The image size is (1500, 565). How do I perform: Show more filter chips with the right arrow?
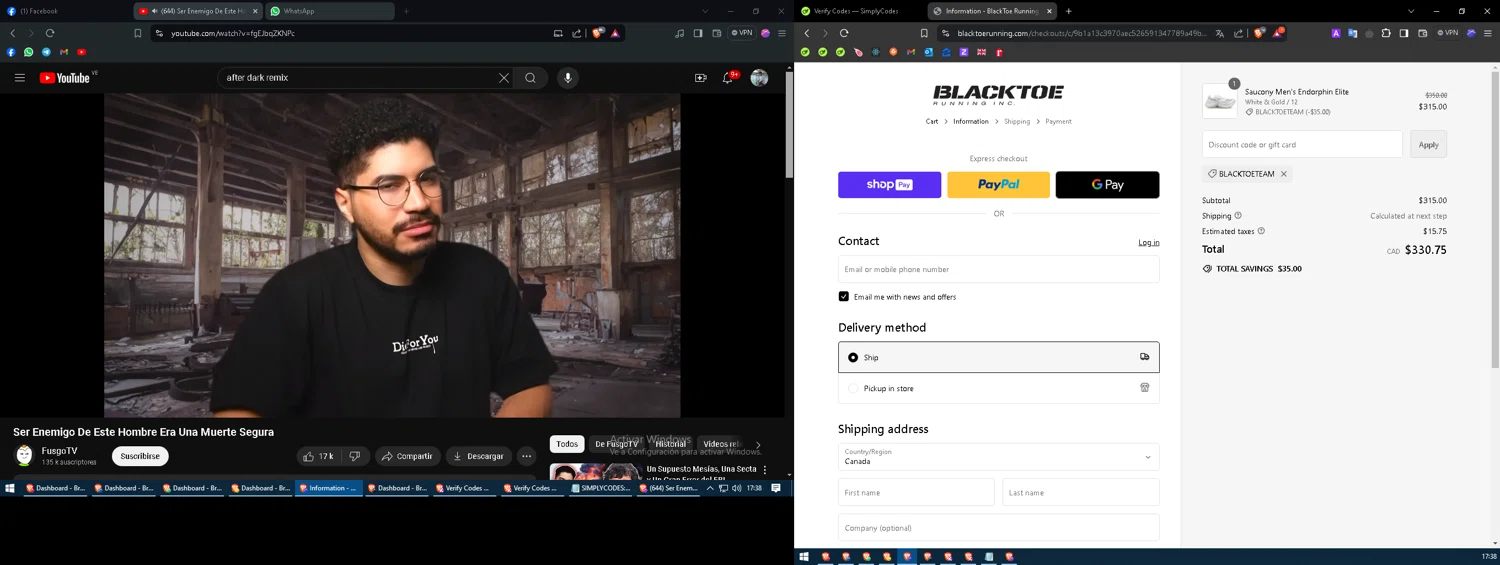758,445
